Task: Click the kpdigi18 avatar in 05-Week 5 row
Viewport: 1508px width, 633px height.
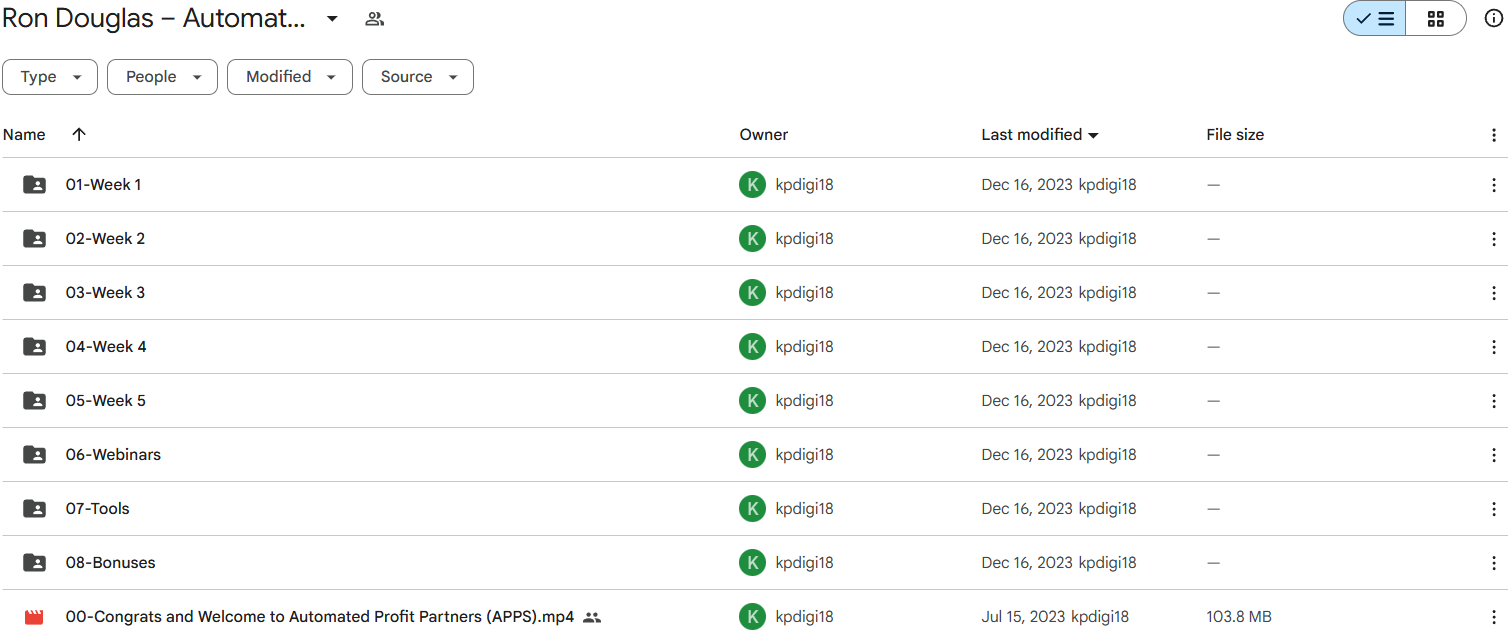Action: click(x=752, y=401)
